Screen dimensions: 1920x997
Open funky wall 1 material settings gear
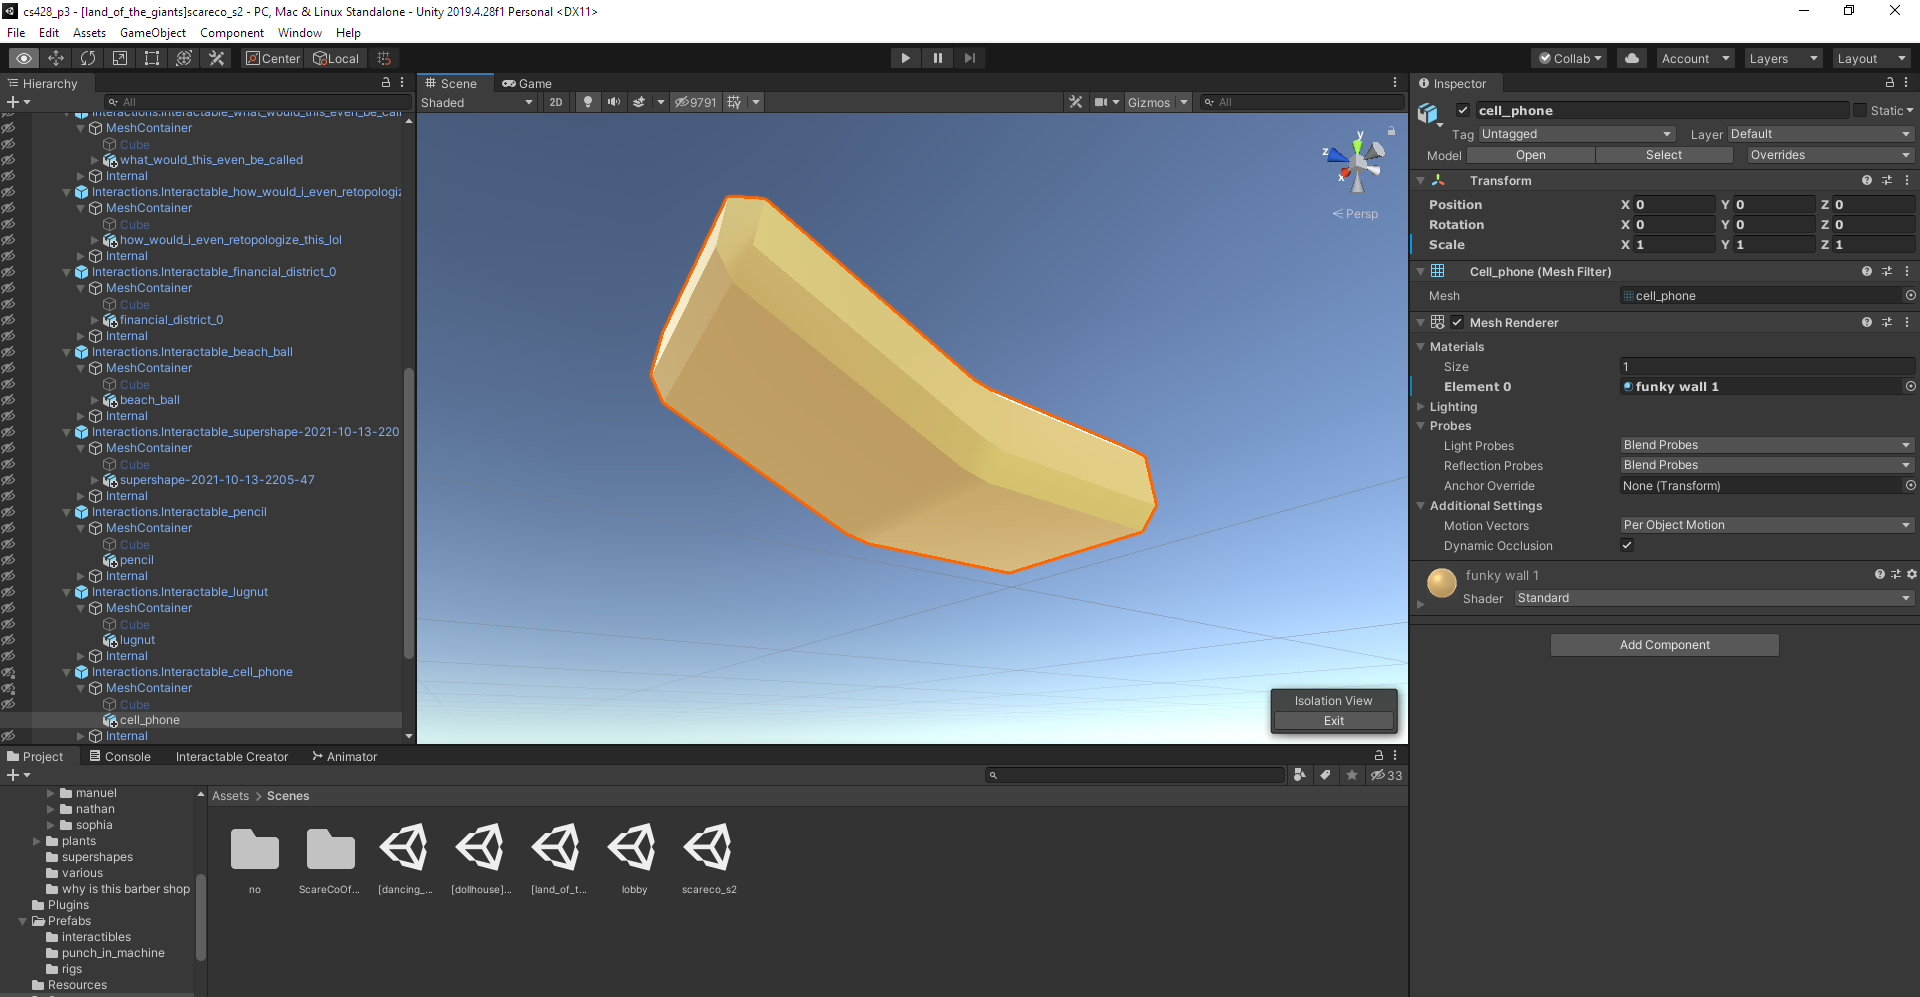click(x=1911, y=575)
